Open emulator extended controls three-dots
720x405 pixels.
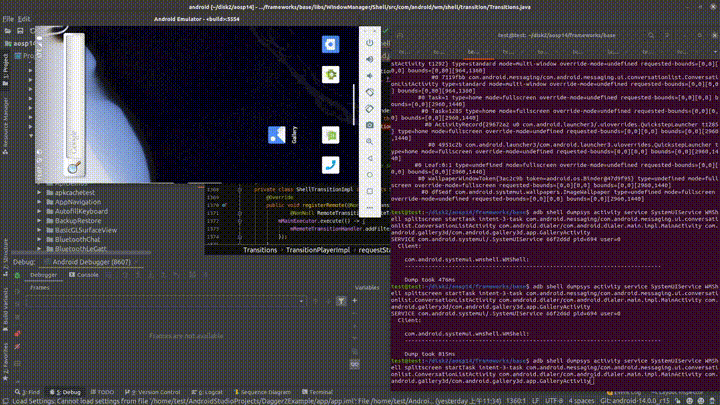(370, 208)
